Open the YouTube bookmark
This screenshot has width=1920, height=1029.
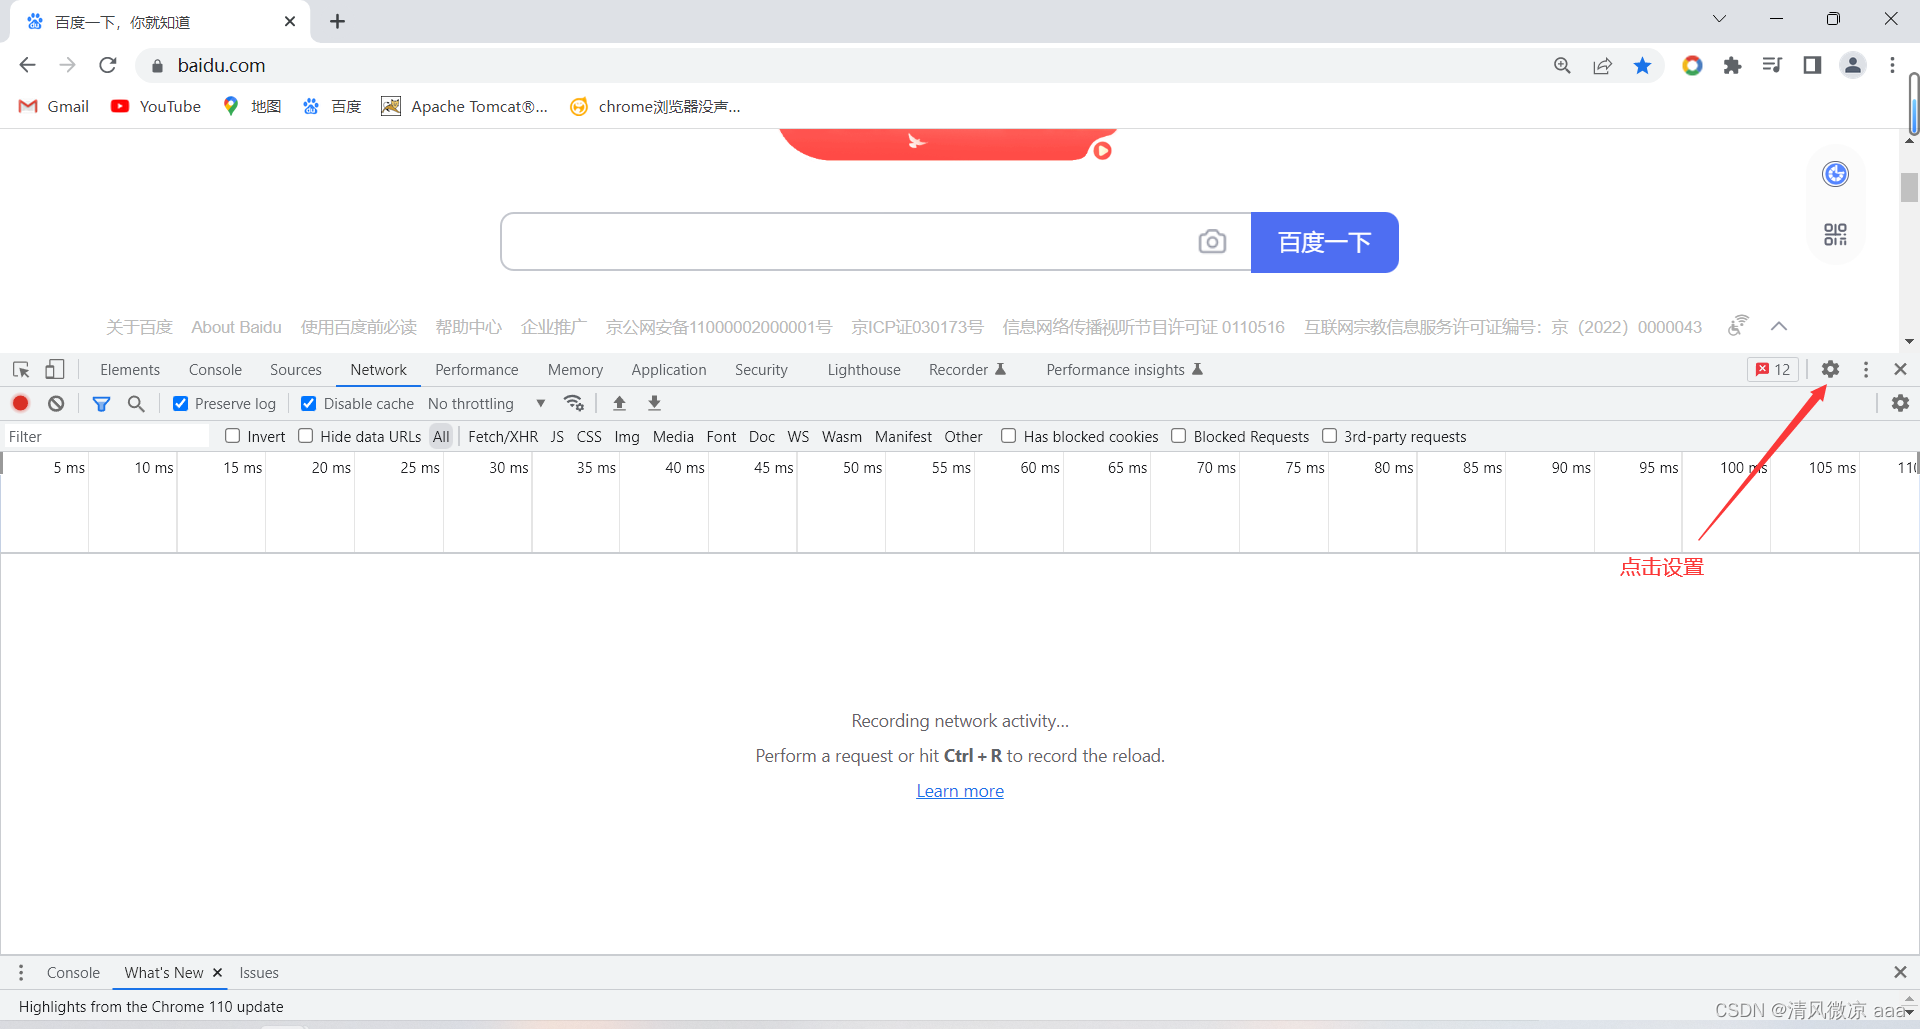156,106
